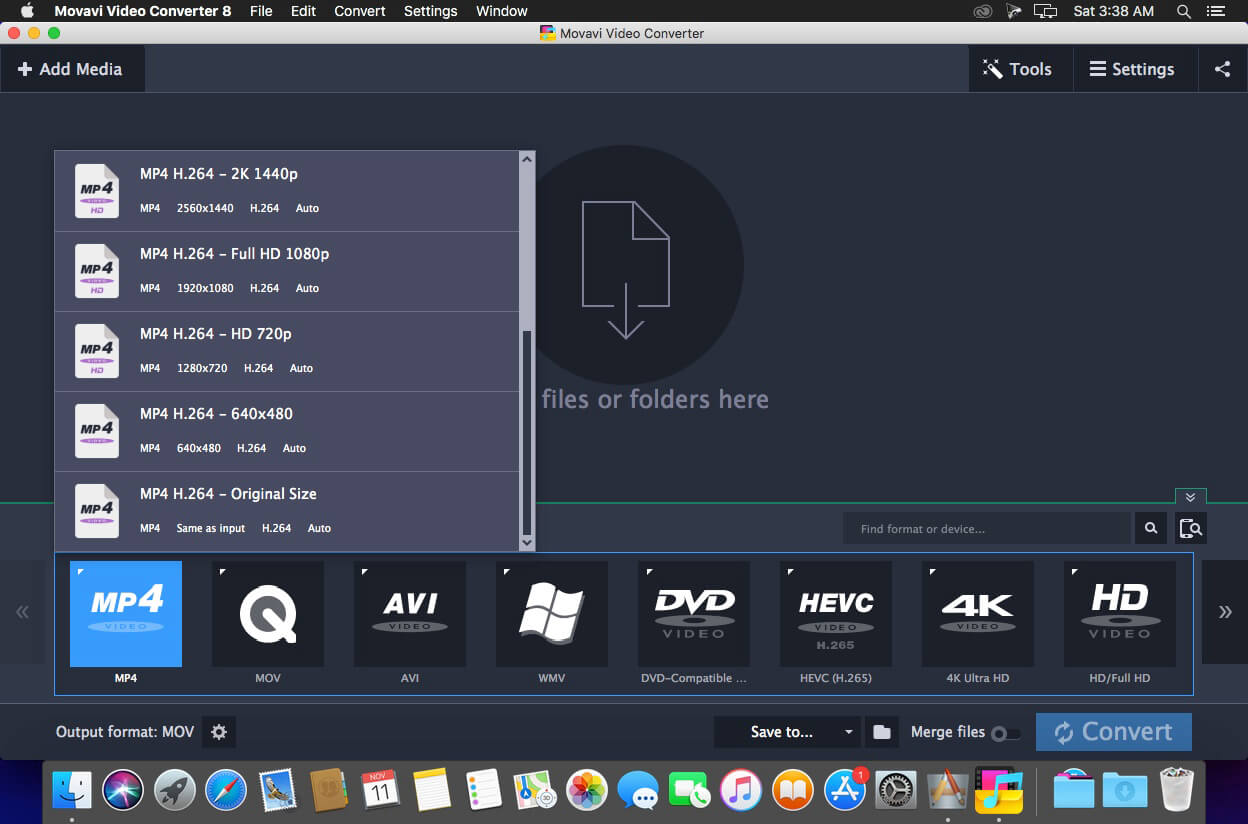
Task: Pick the 4K Ultra HD format icon
Action: (977, 613)
